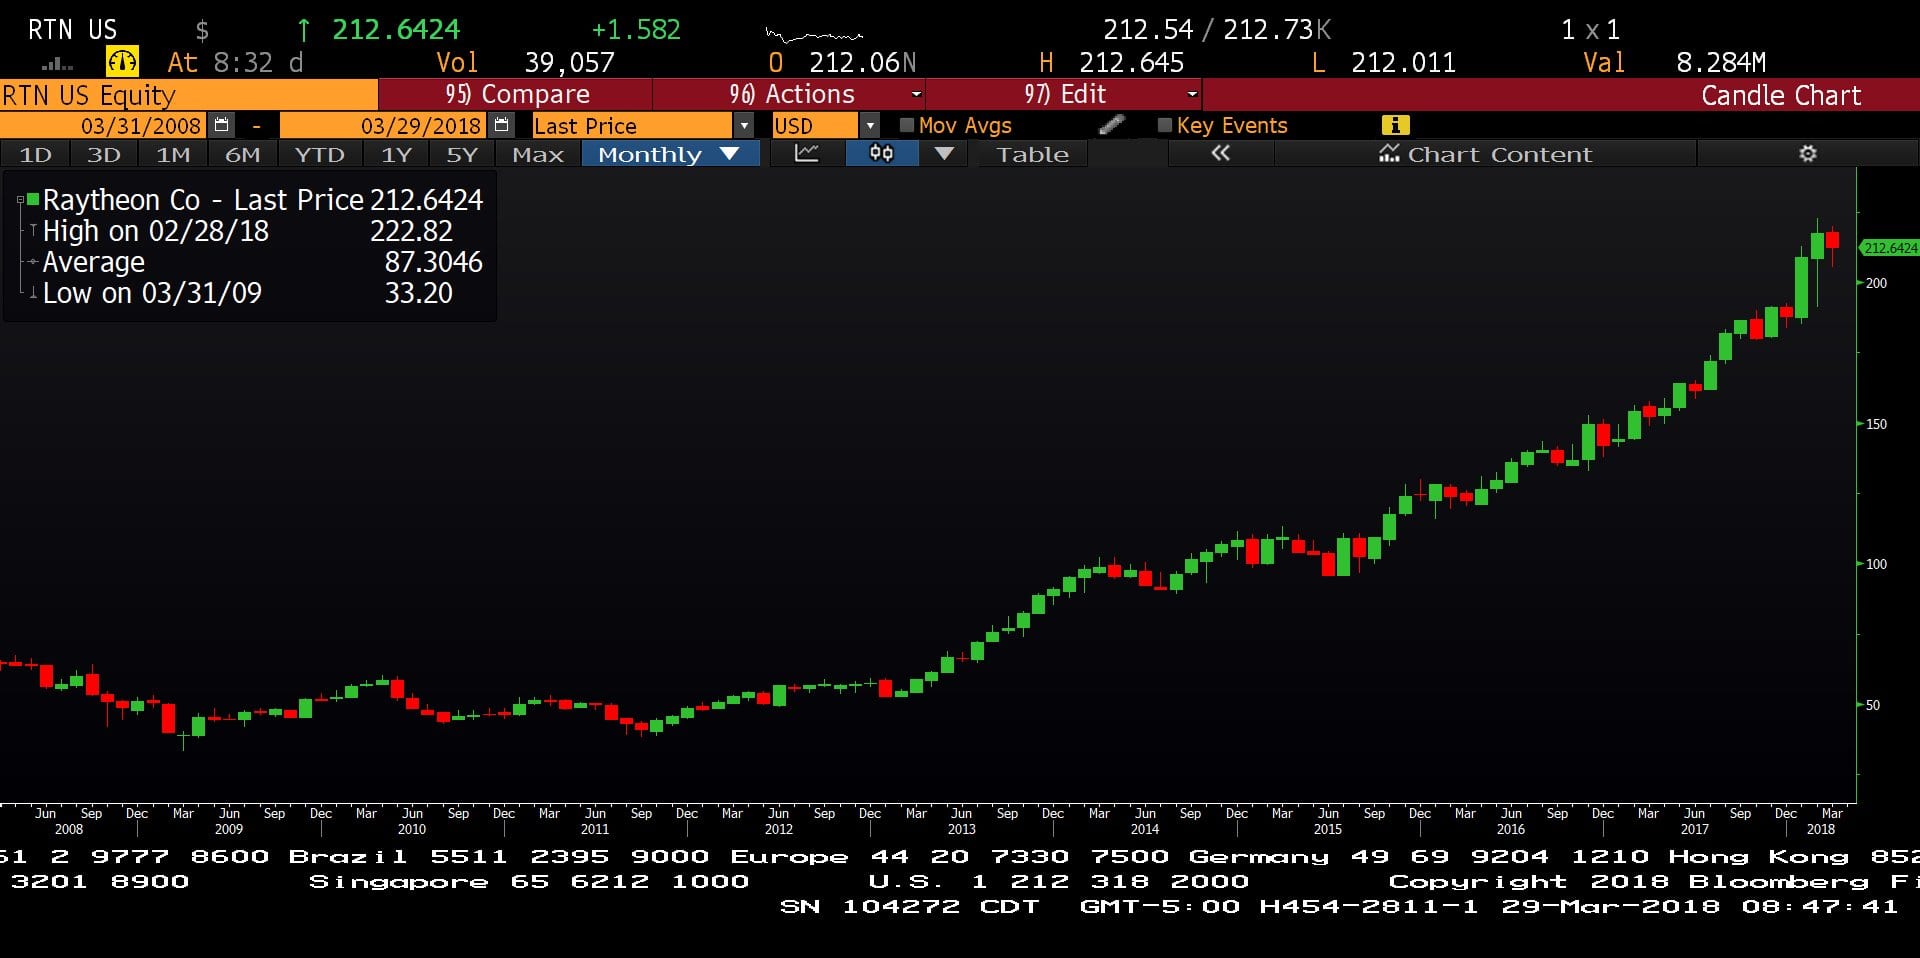Image resolution: width=1920 pixels, height=958 pixels.
Task: Select the 5Y range tab
Action: point(462,154)
